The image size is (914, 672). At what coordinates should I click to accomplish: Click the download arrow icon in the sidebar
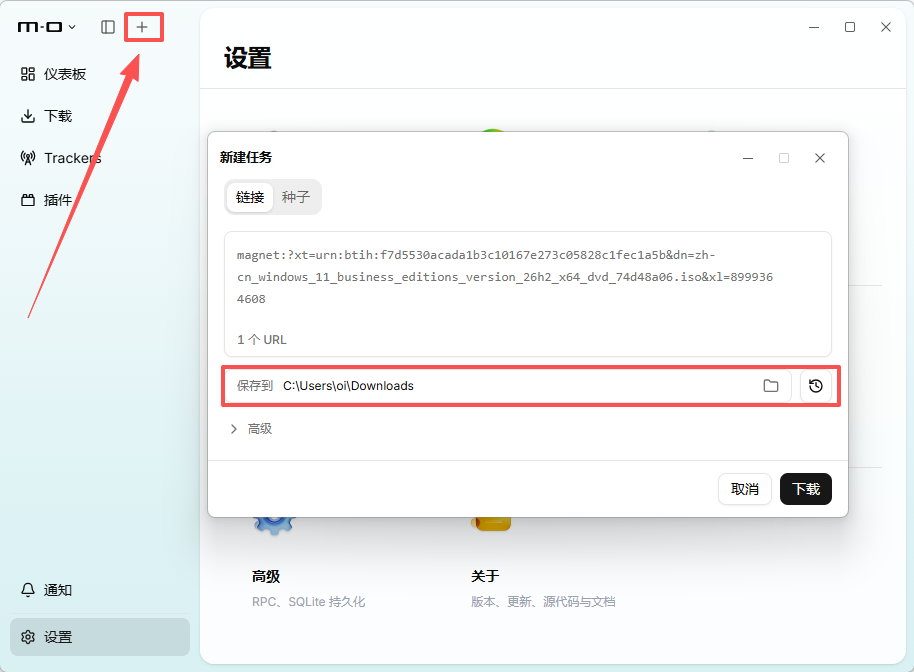28,116
